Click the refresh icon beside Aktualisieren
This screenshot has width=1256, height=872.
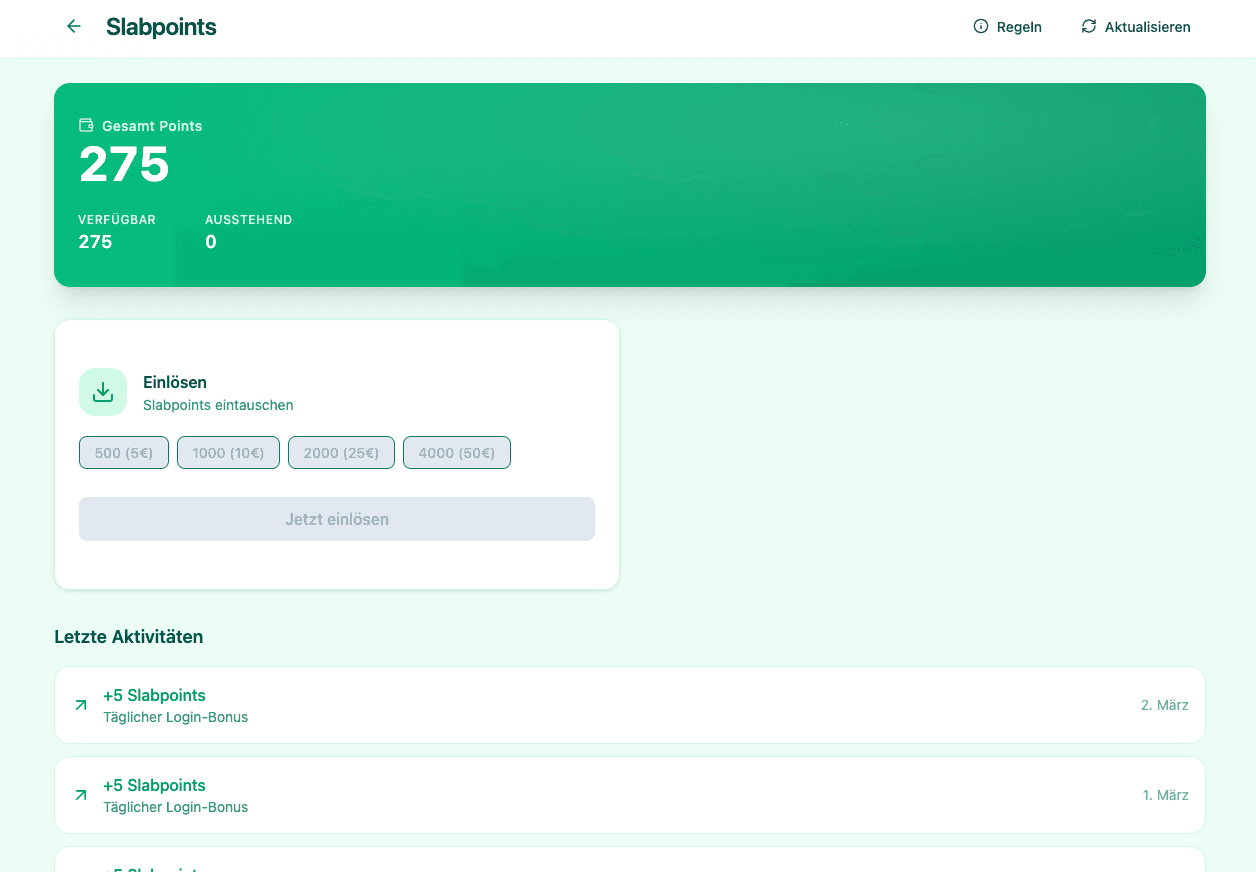point(1088,27)
